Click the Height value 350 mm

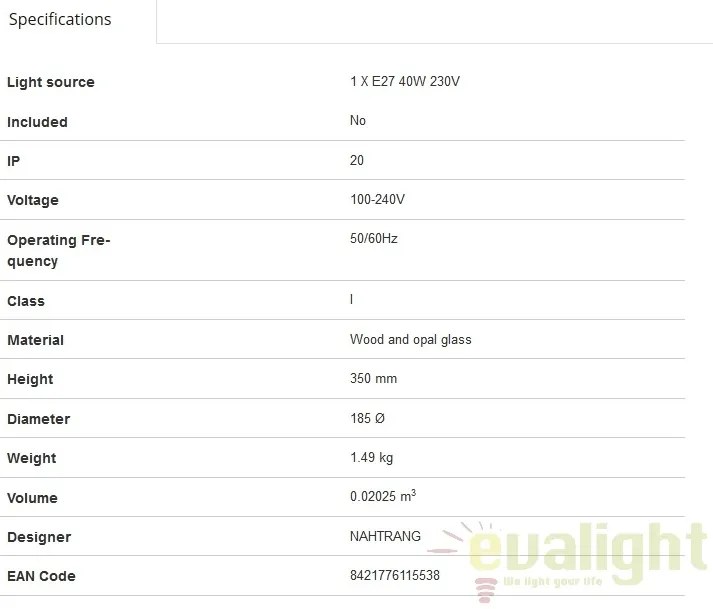coord(373,378)
